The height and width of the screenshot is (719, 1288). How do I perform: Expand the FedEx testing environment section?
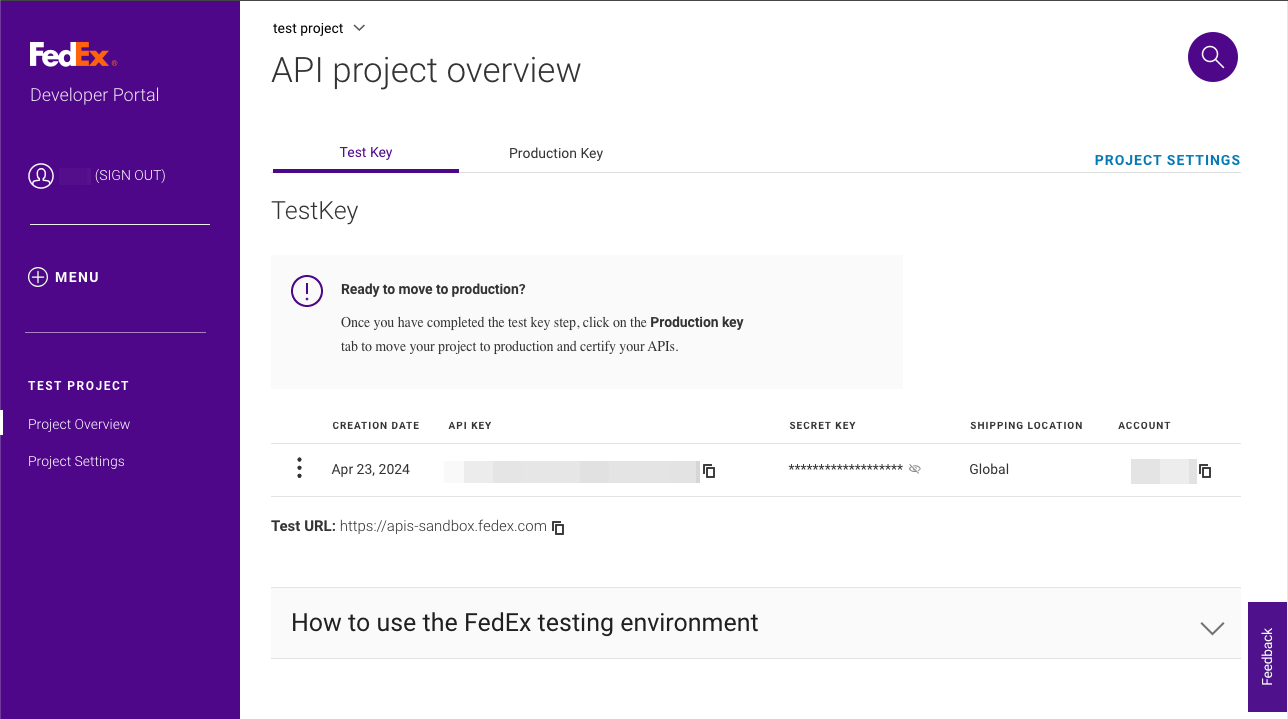[x=524, y=623]
